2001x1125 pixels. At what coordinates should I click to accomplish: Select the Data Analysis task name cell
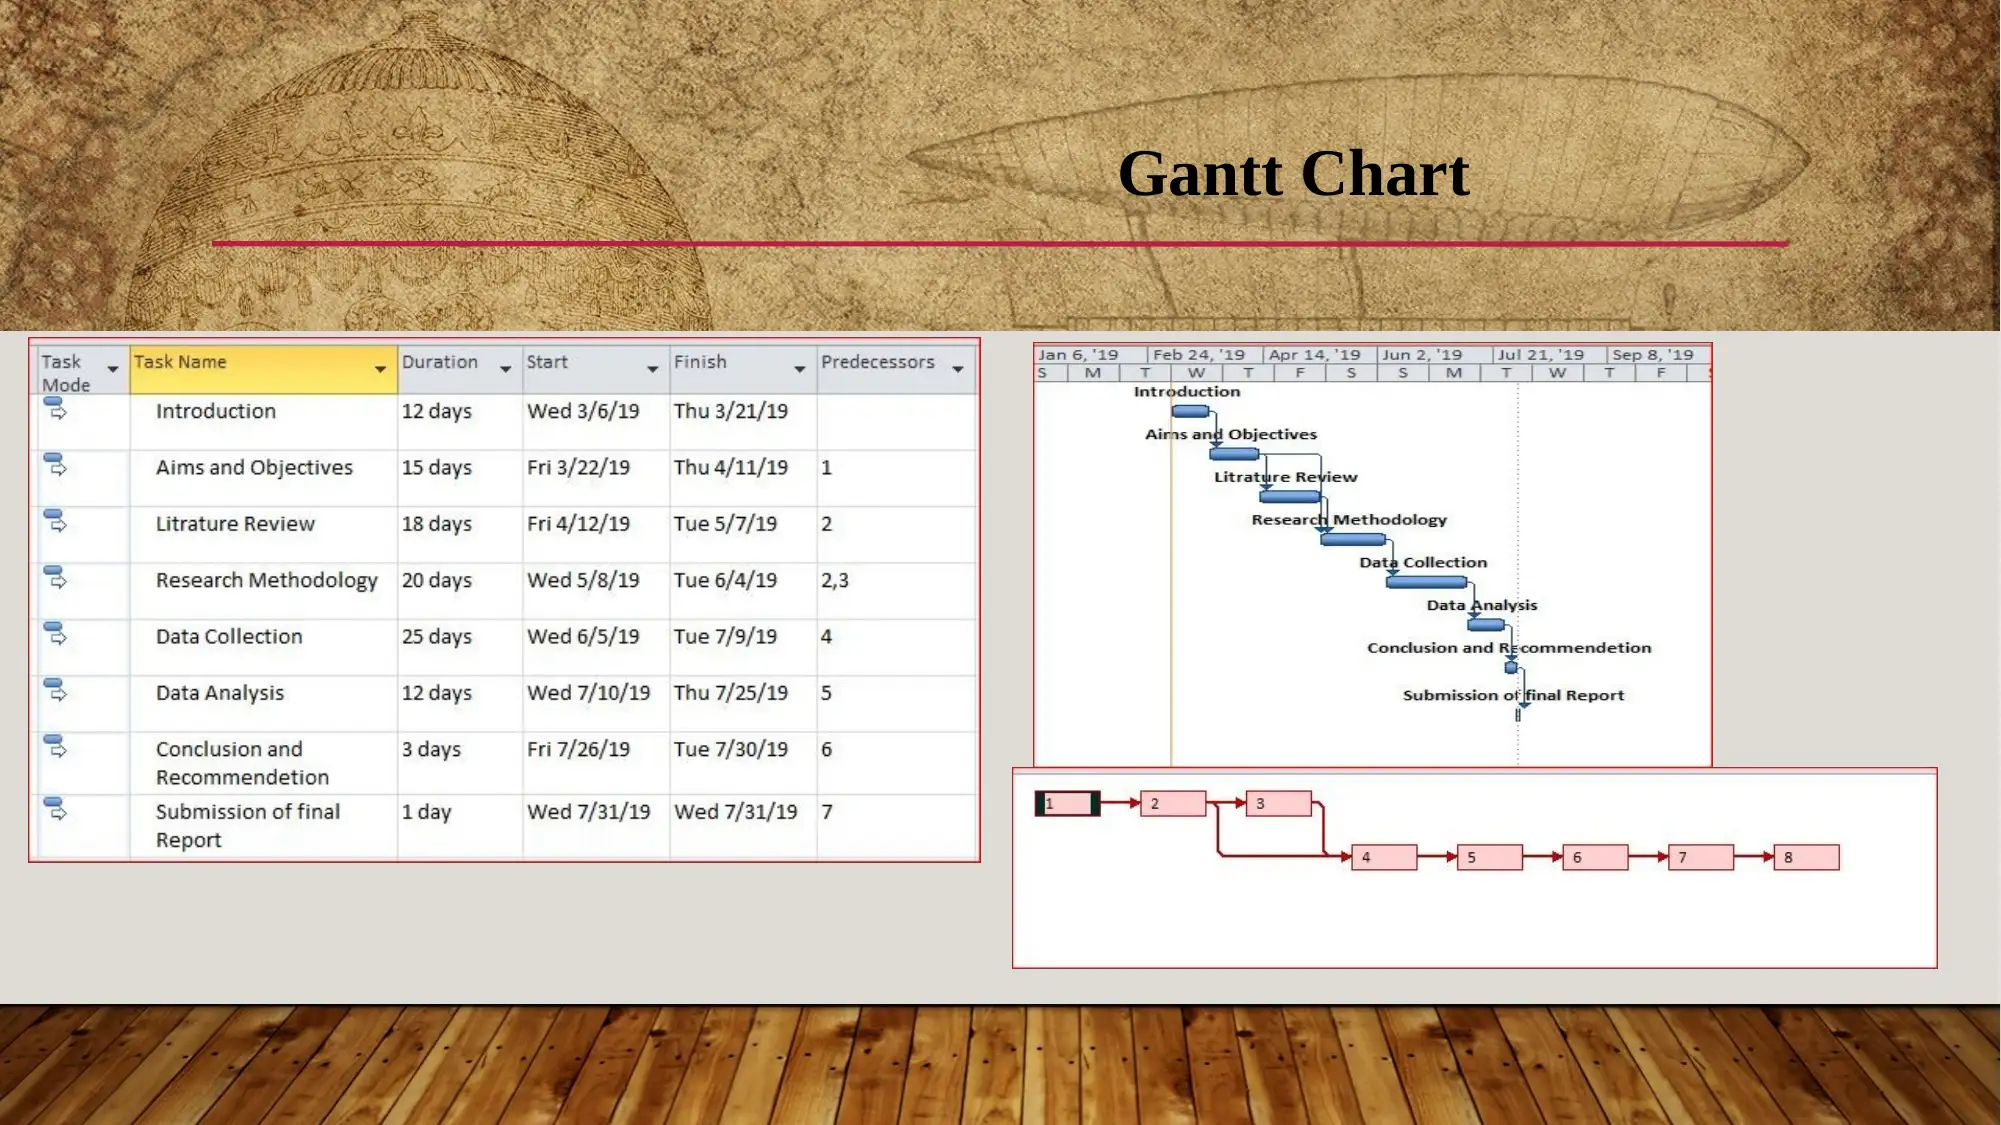click(x=263, y=703)
